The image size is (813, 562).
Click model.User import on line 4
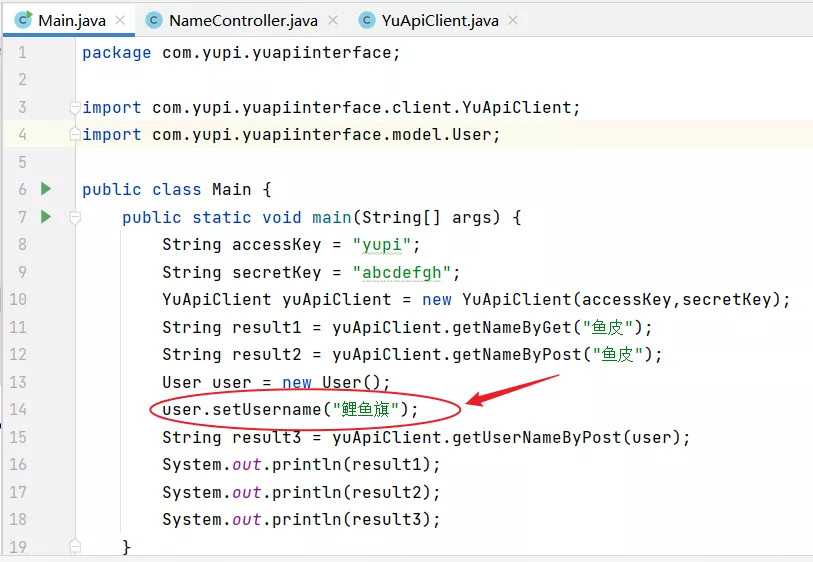pyautogui.click(x=442, y=135)
